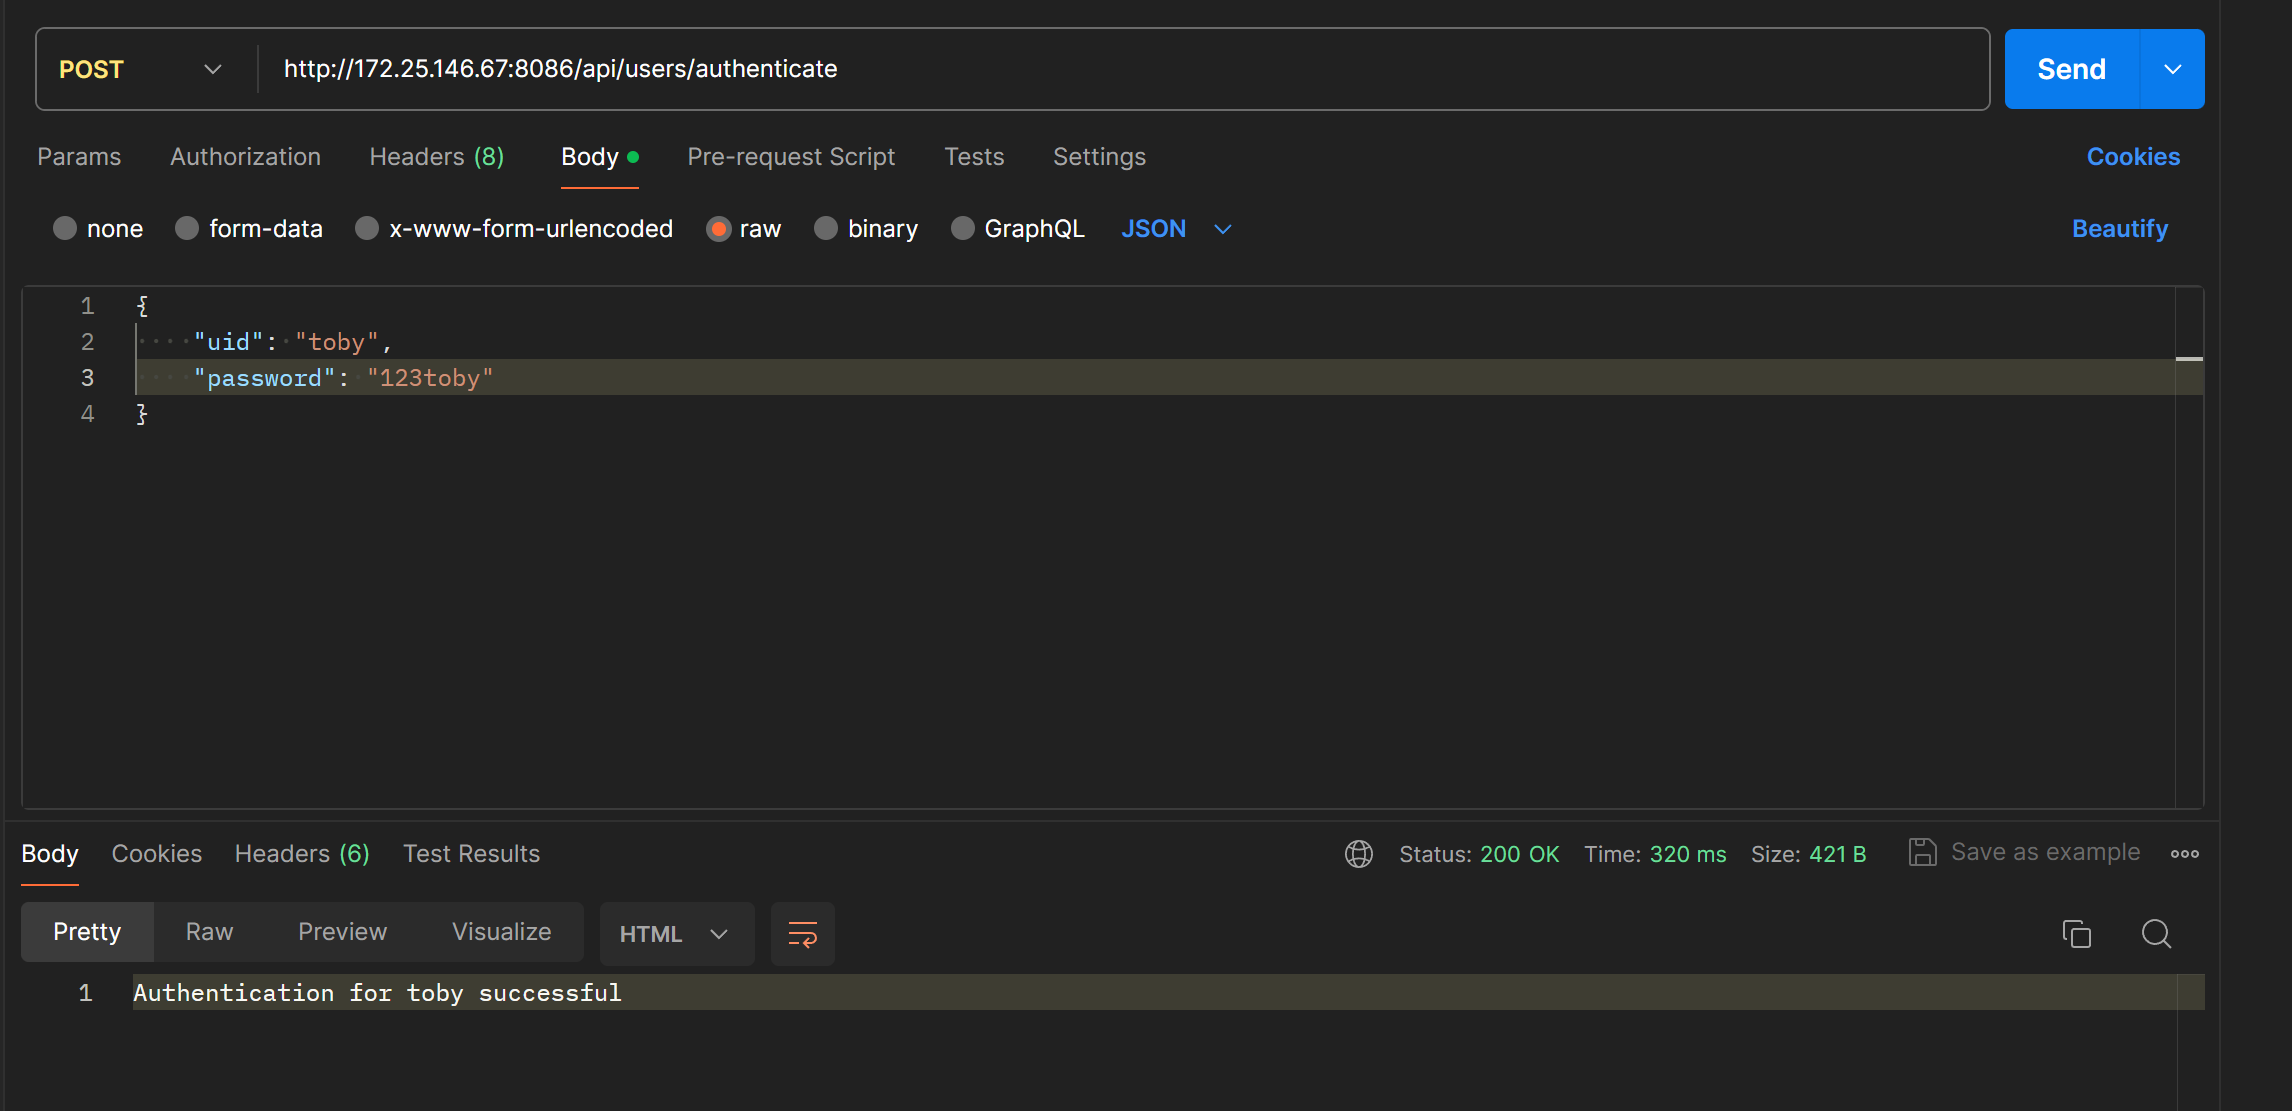Click the Save as example disk icon
This screenshot has width=2292, height=1112.
pos(1922,853)
